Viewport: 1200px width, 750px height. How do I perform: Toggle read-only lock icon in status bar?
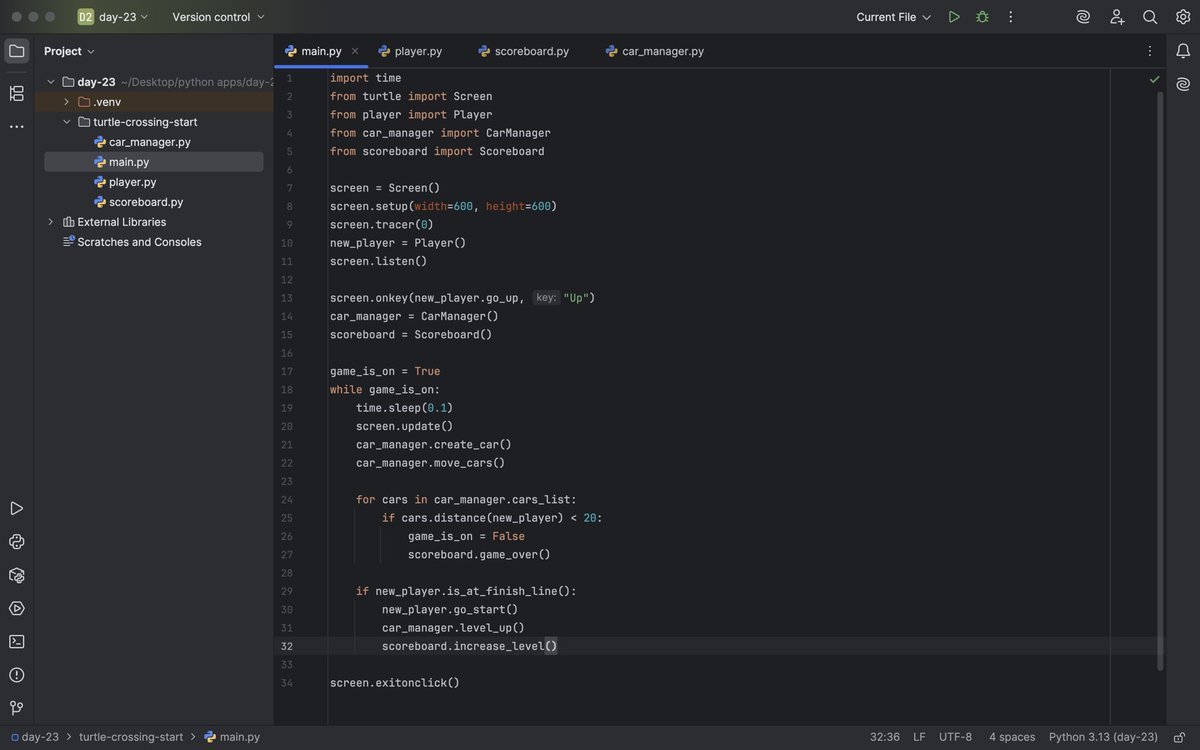coord(1180,737)
